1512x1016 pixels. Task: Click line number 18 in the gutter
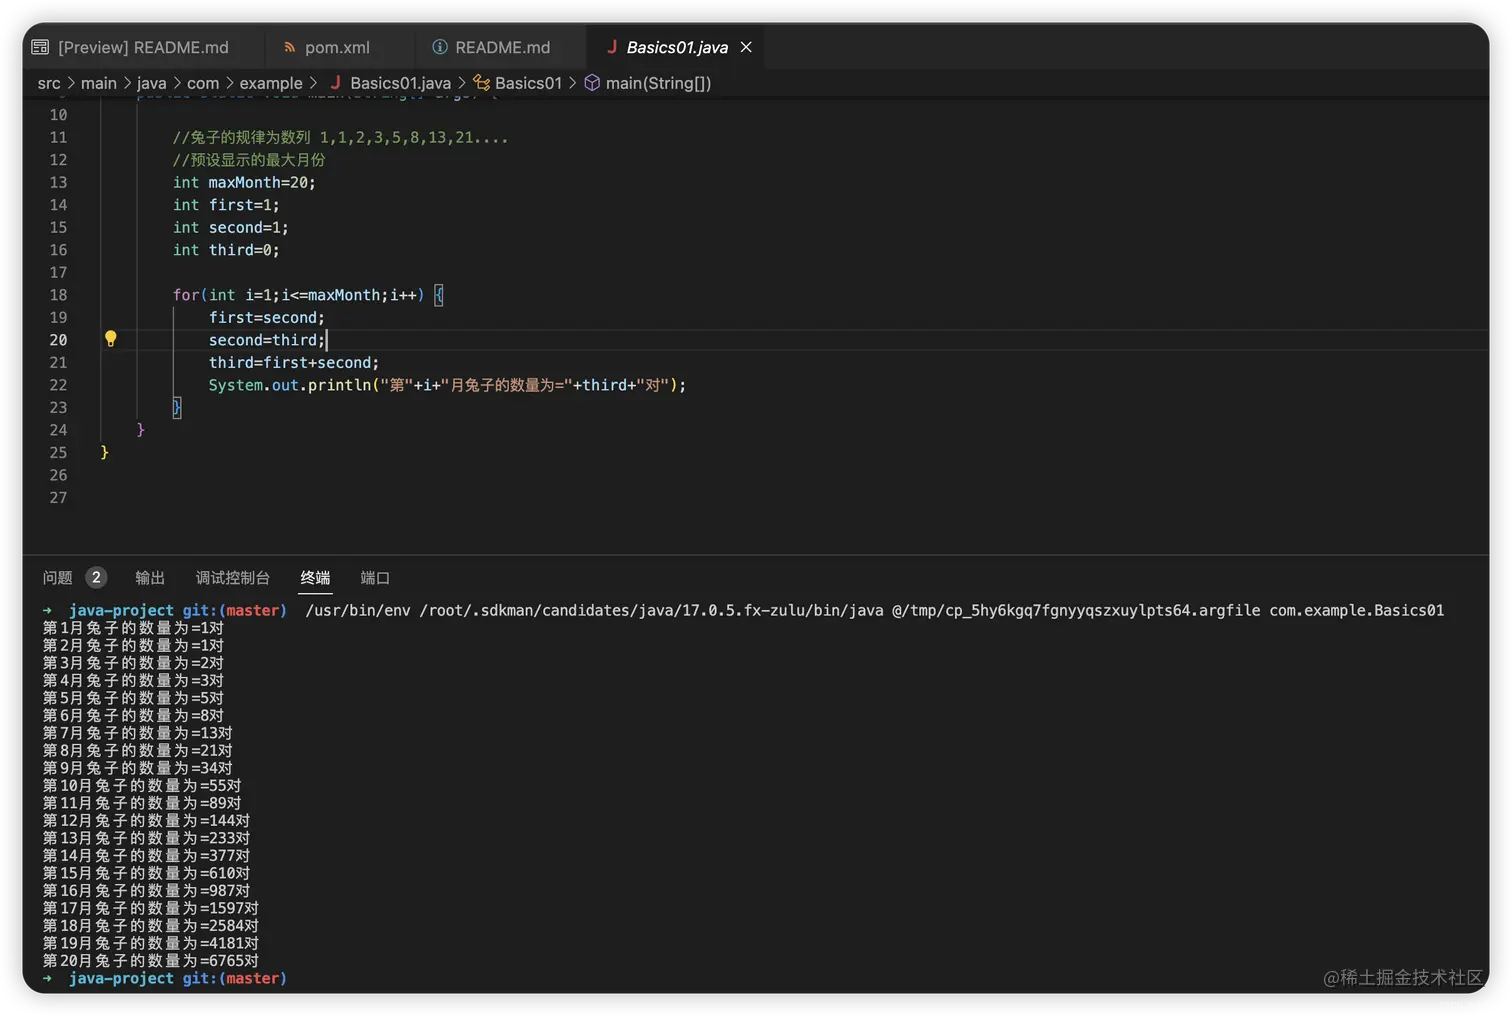(58, 295)
